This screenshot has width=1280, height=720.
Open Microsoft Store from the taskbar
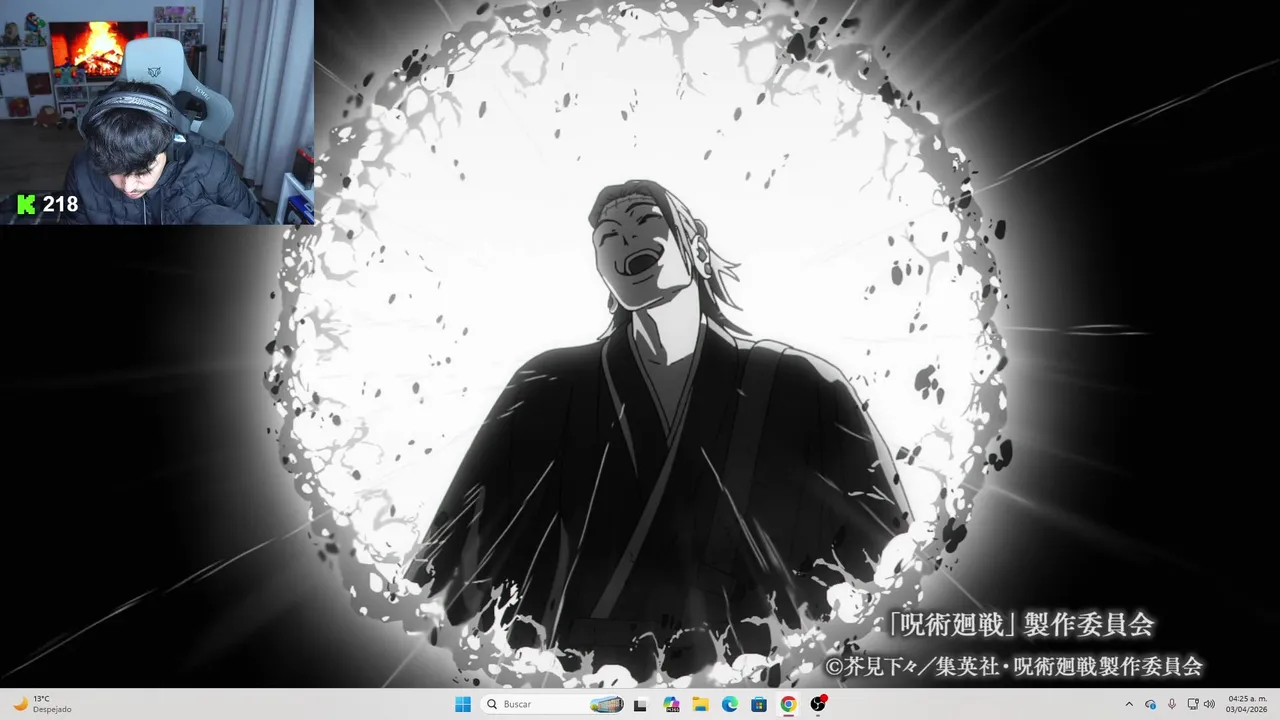pos(759,704)
